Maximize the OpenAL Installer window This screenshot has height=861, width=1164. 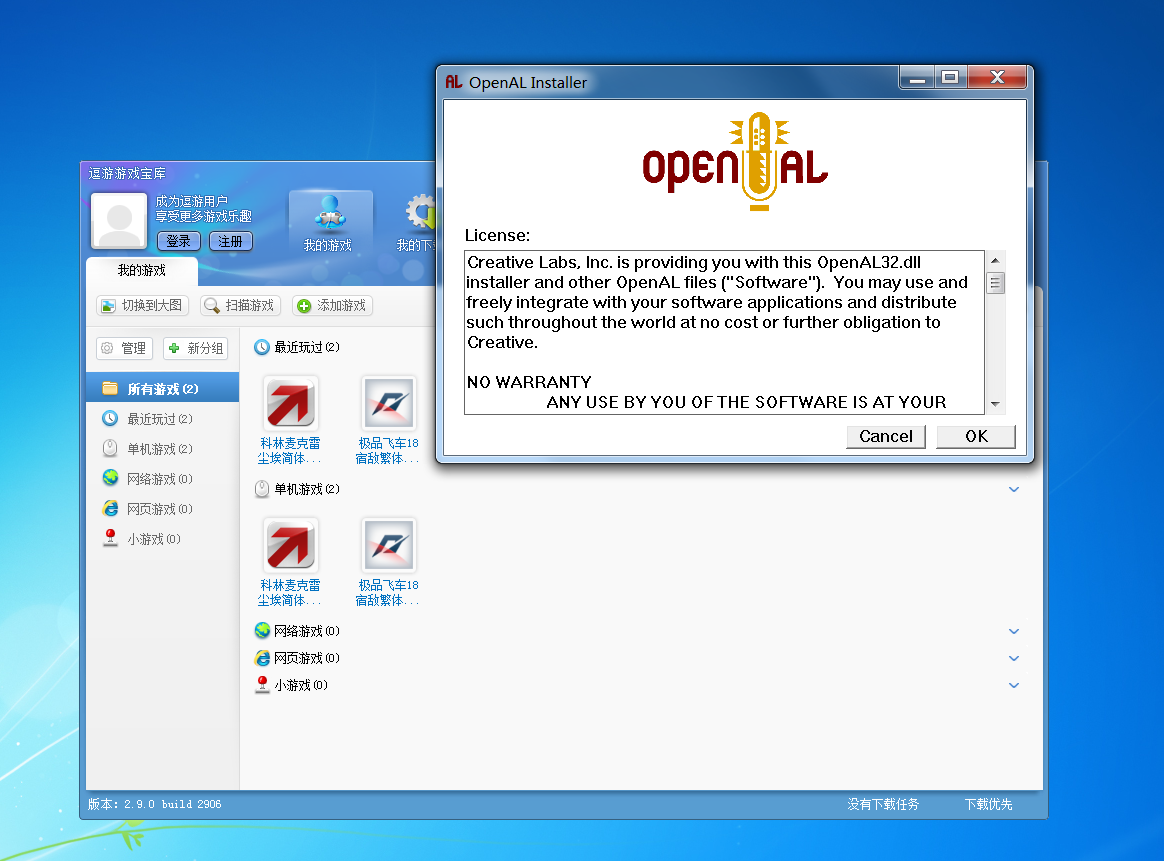(950, 77)
